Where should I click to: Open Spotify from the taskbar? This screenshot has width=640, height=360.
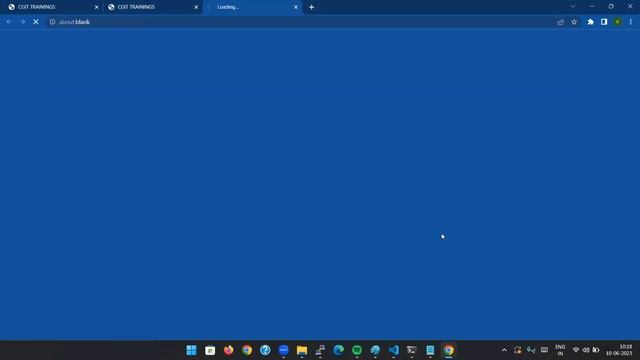(357, 350)
